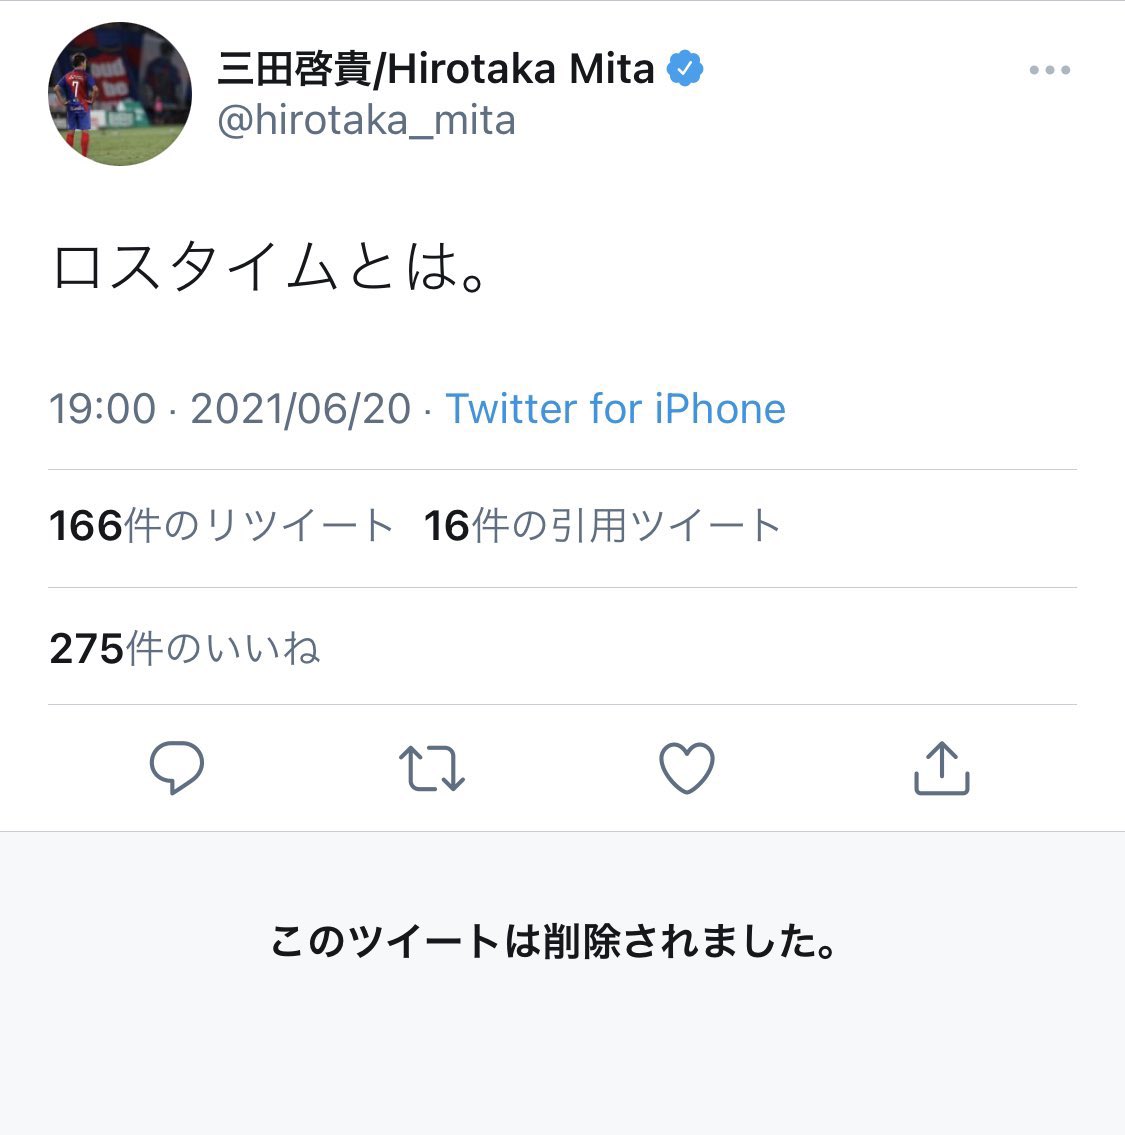Like the tweet with the heart icon

click(687, 768)
